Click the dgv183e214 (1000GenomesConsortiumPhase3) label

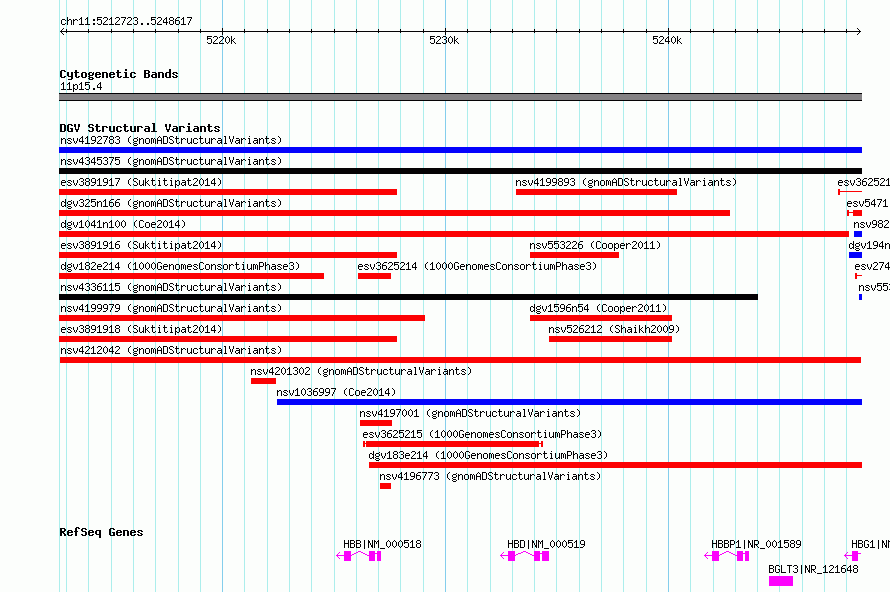pyautogui.click(x=488, y=455)
